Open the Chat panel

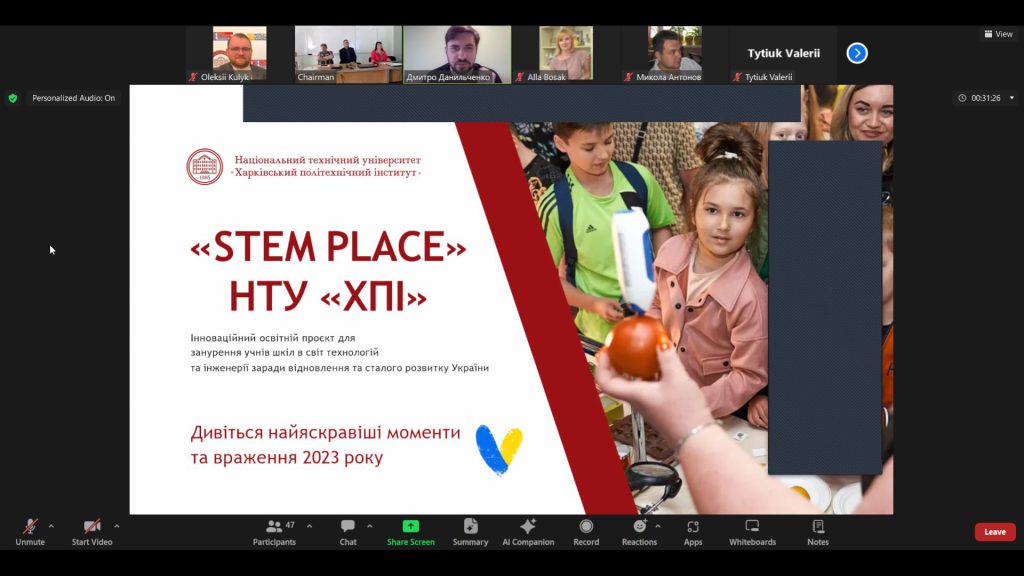(348, 532)
